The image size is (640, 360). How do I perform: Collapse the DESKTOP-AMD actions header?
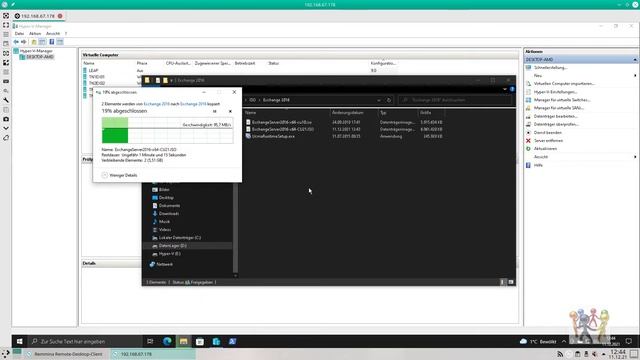[635, 60]
